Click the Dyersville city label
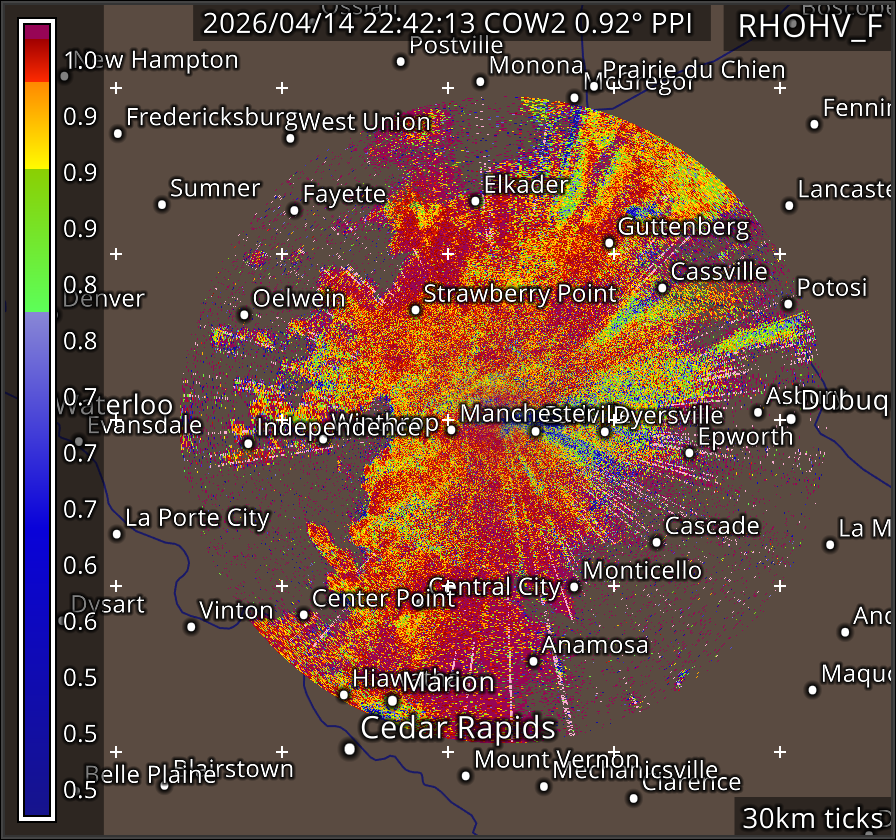Image resolution: width=896 pixels, height=840 pixels. pyautogui.click(x=666, y=415)
